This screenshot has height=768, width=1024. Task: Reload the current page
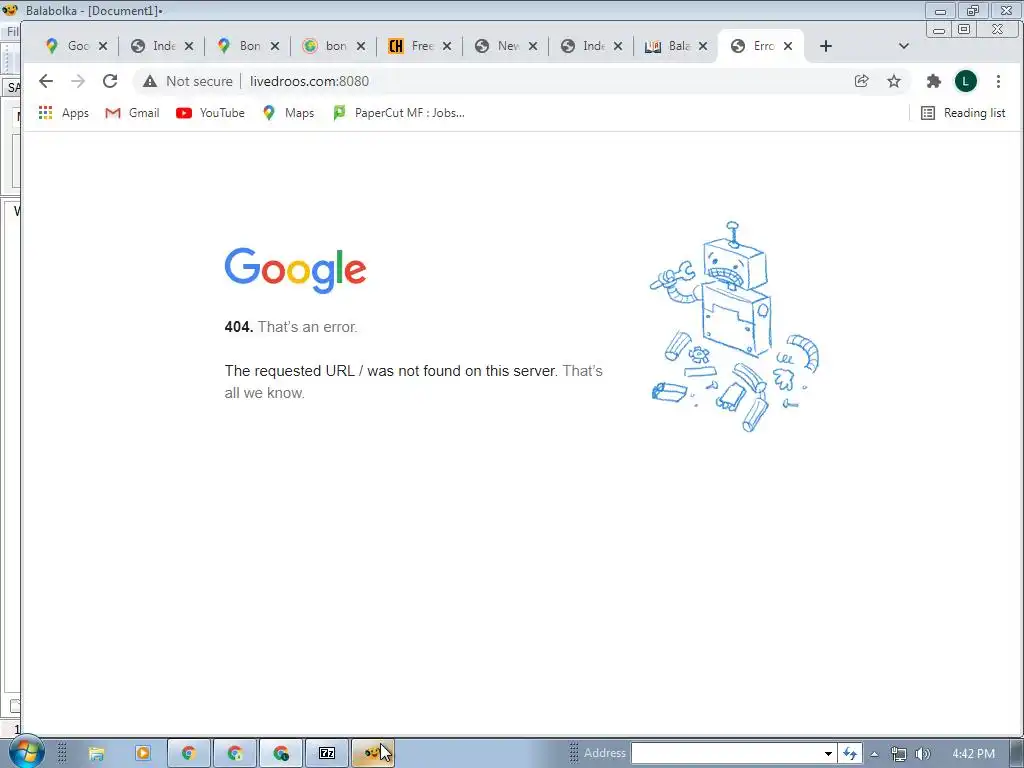[x=110, y=81]
